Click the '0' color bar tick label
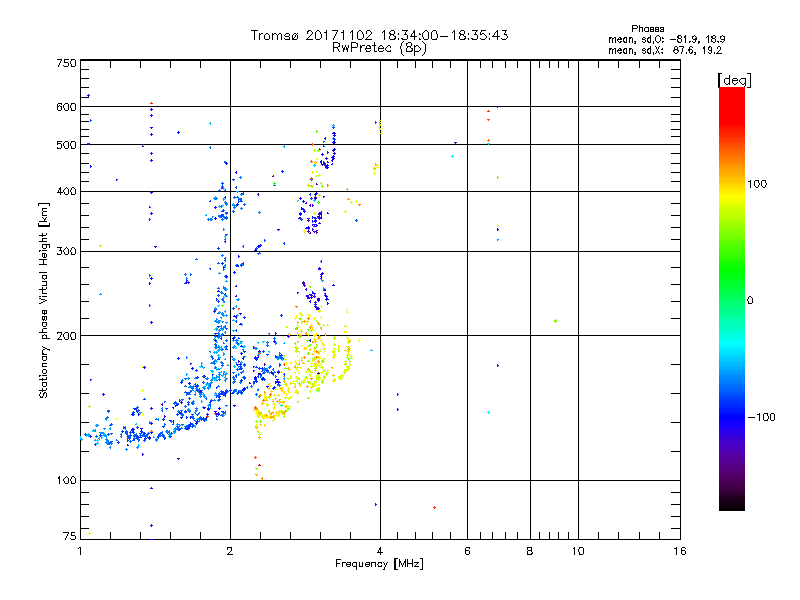Viewport: 800px width, 600px height. pos(749,301)
